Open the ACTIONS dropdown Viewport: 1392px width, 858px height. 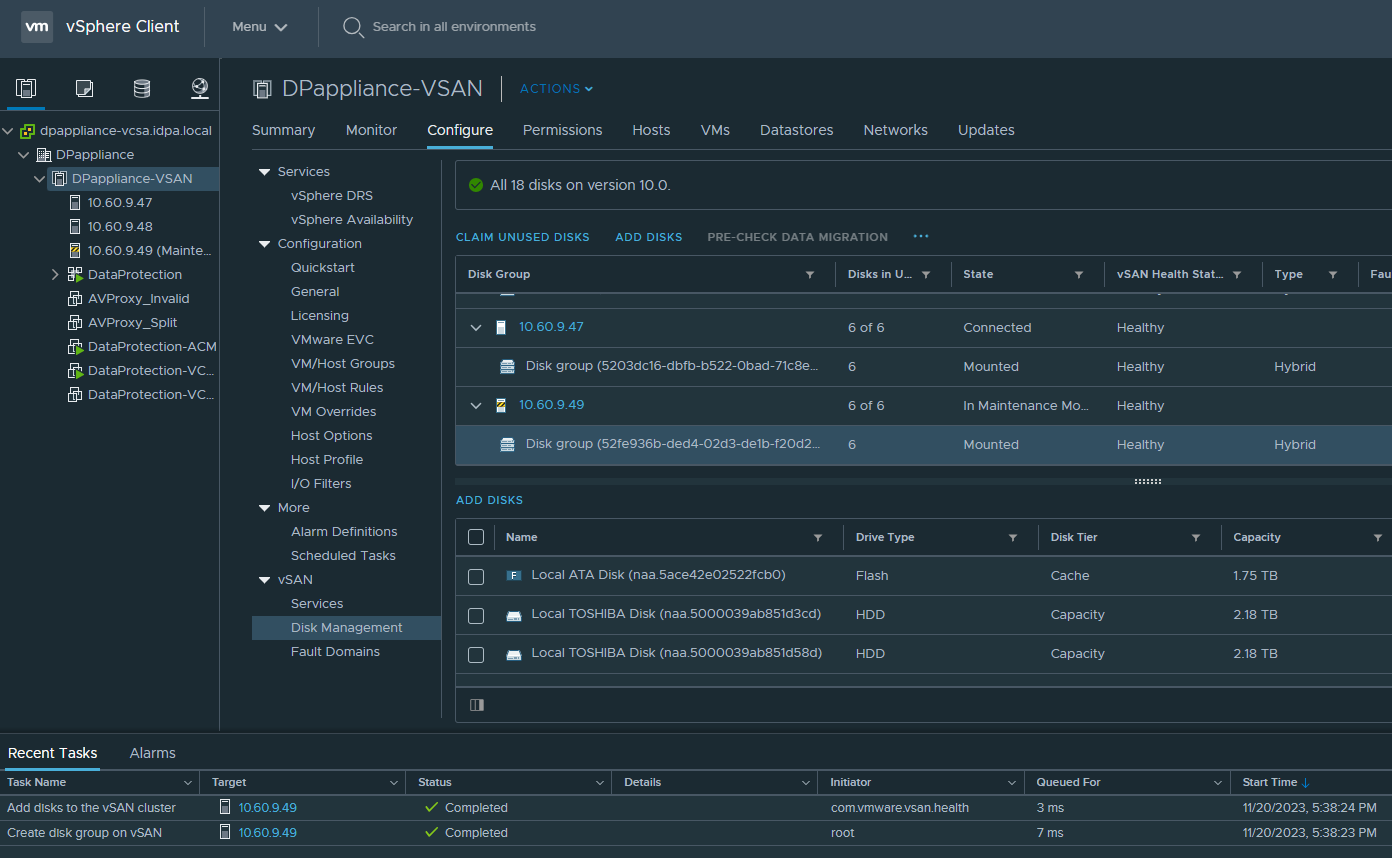(556, 88)
